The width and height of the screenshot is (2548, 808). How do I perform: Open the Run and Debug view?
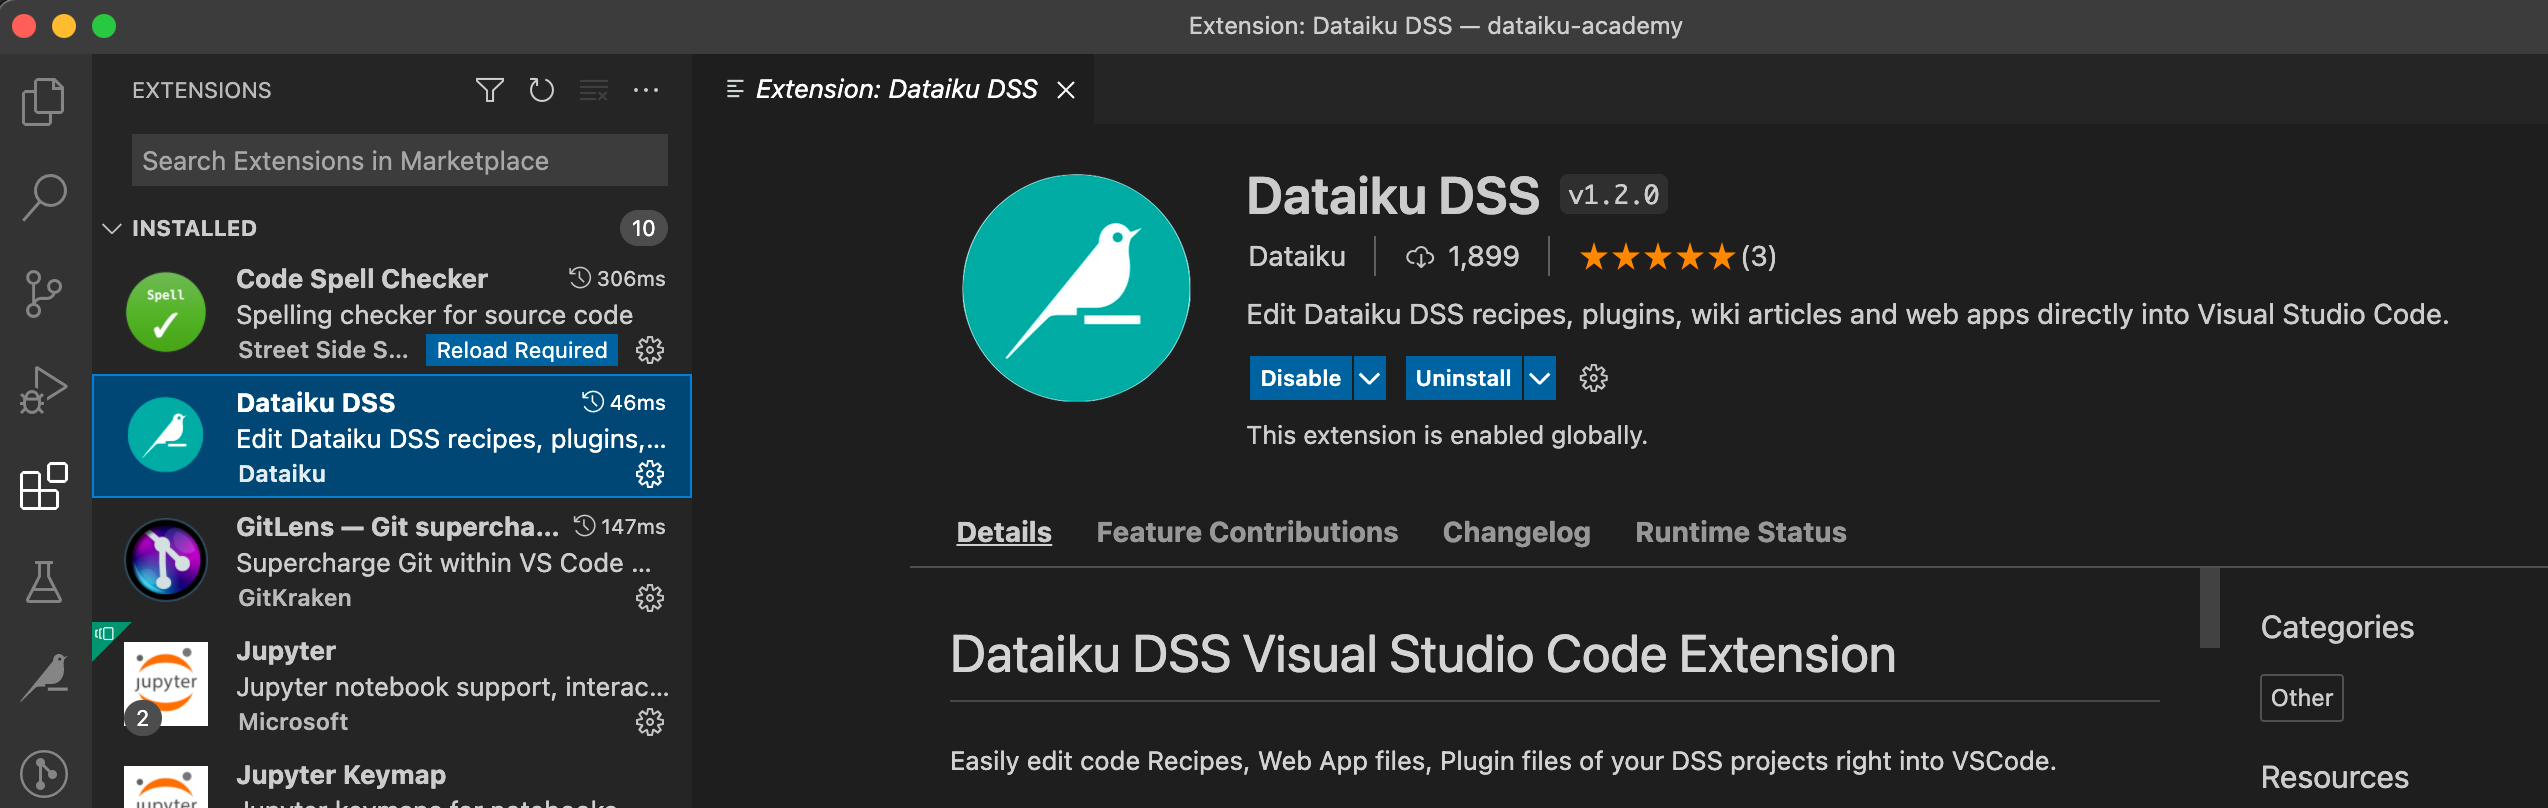click(44, 390)
